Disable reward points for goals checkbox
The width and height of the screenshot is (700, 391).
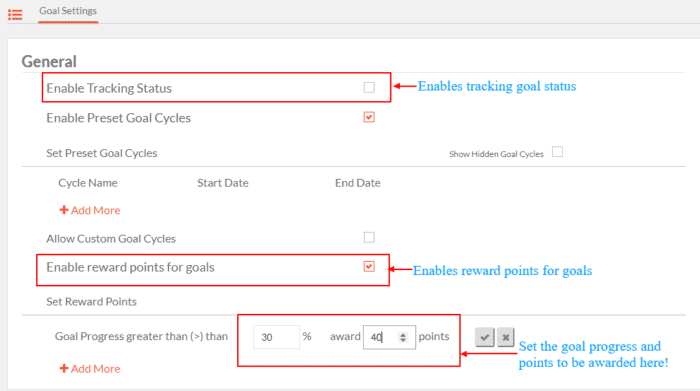[369, 266]
